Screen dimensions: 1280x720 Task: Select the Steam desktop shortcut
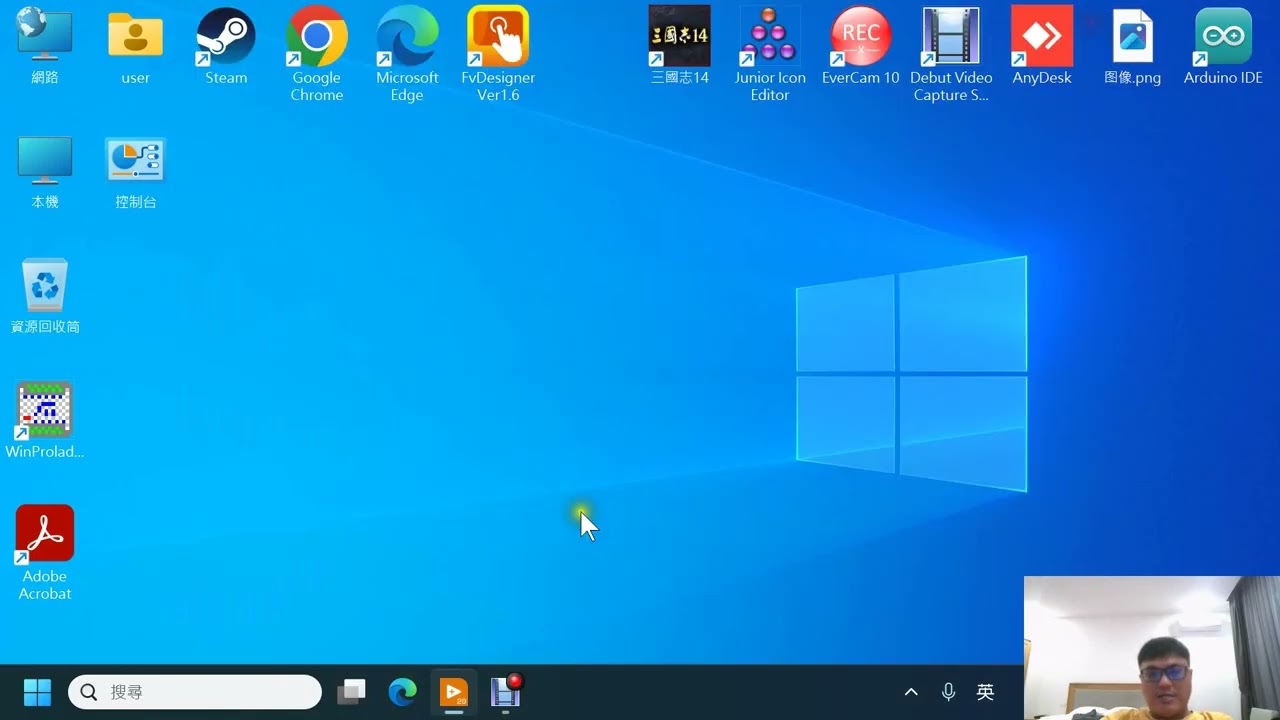226,45
